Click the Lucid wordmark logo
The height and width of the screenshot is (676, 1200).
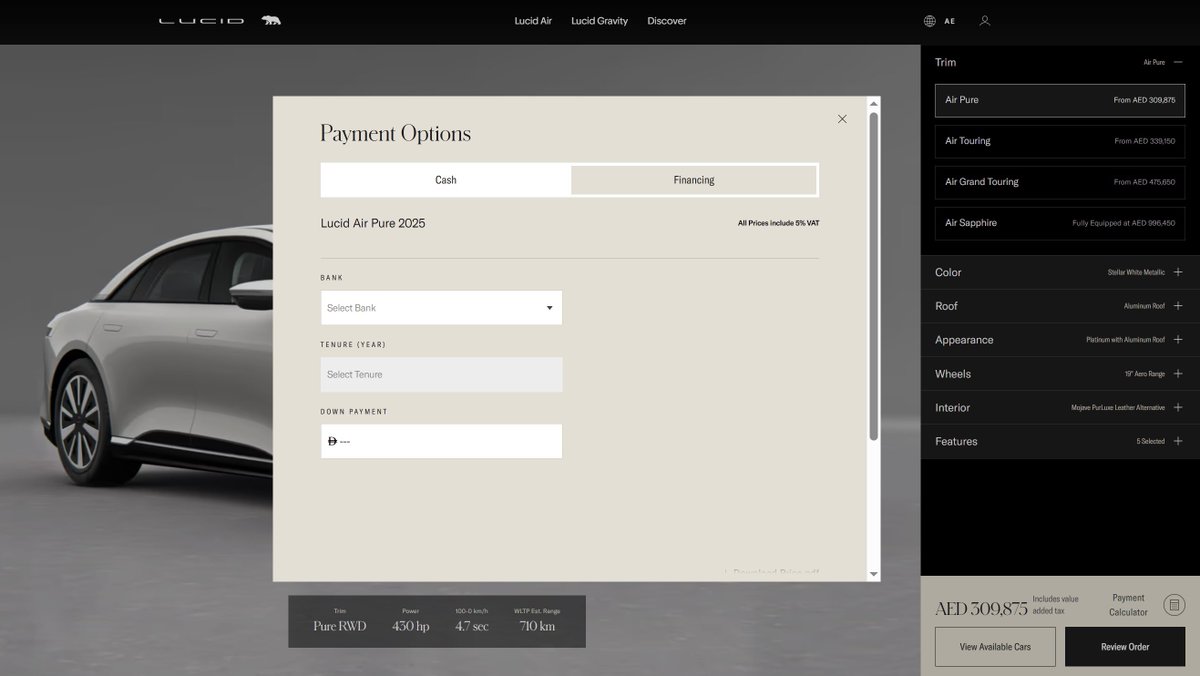click(x=201, y=20)
